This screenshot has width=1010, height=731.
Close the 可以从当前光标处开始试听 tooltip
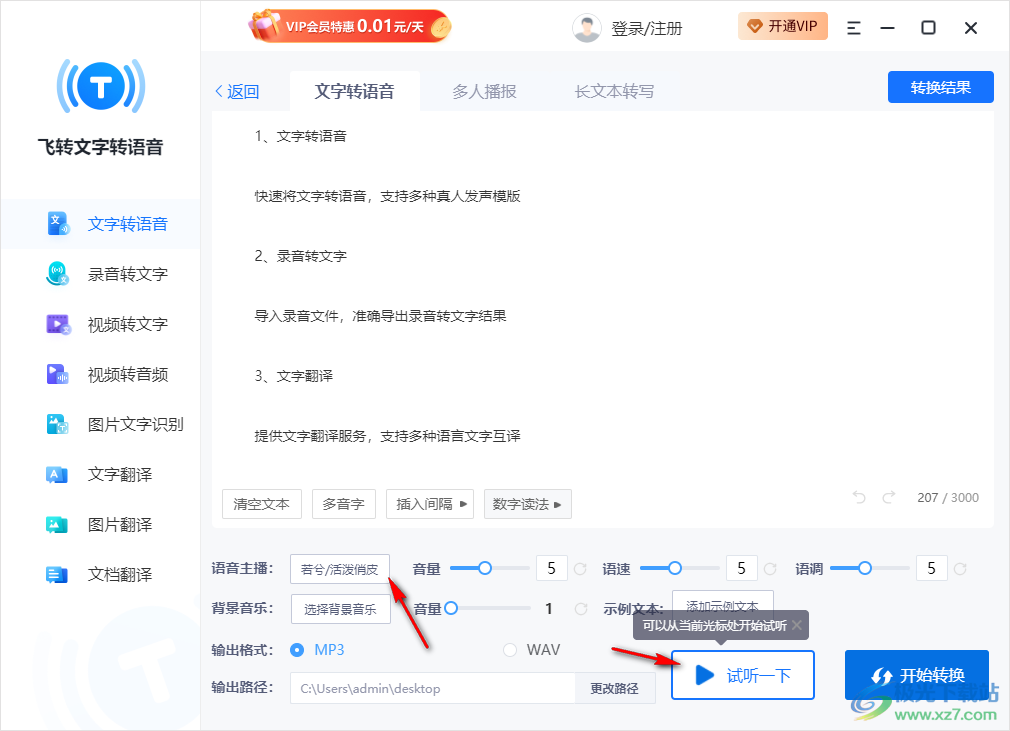797,625
